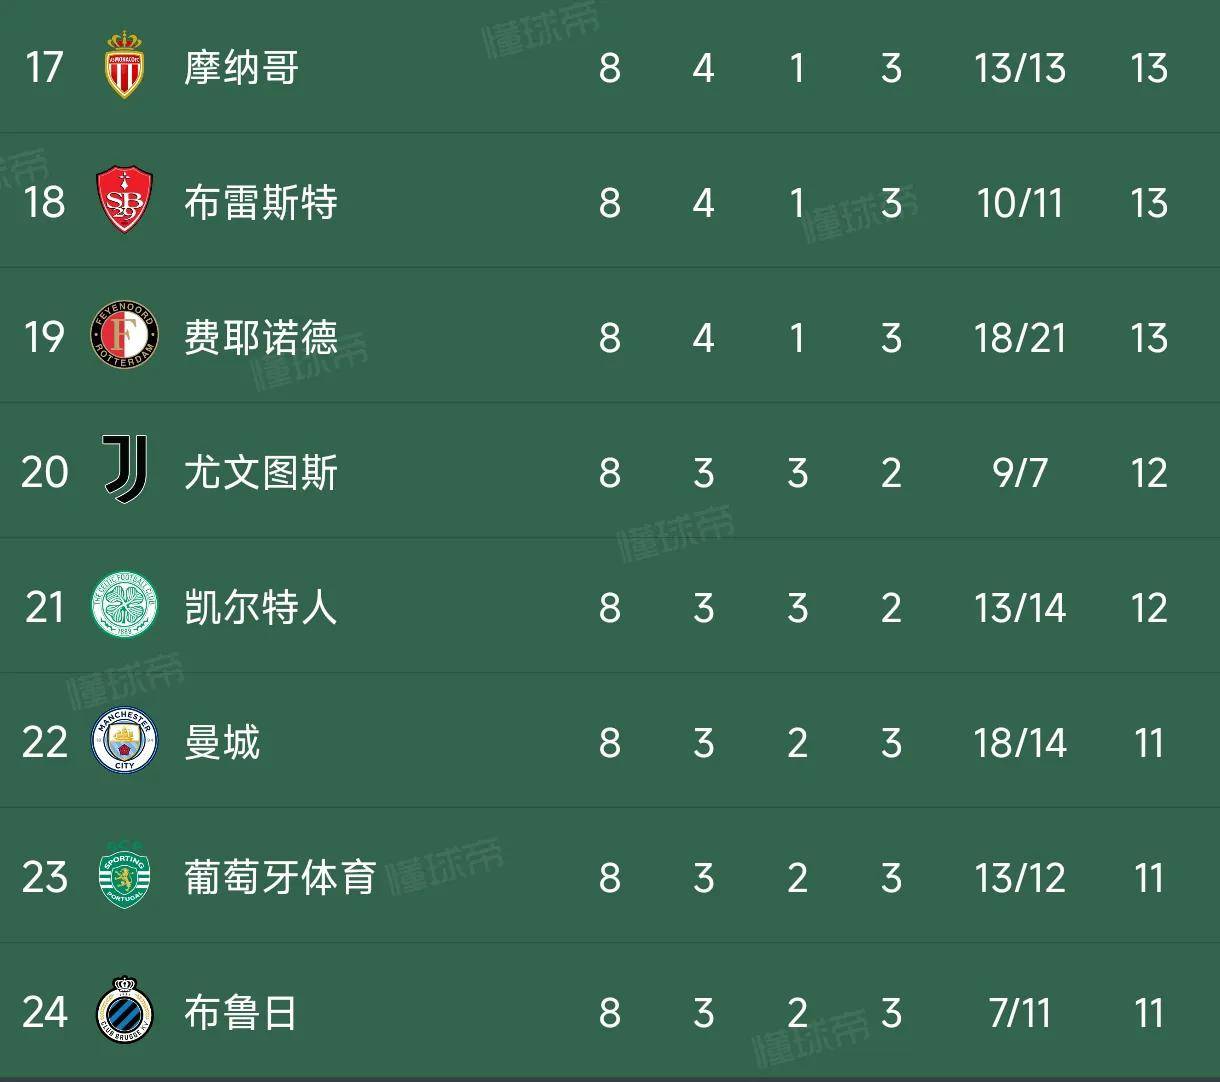
Task: Click the Feyenoord Rotterdam club crest
Action: [x=125, y=335]
